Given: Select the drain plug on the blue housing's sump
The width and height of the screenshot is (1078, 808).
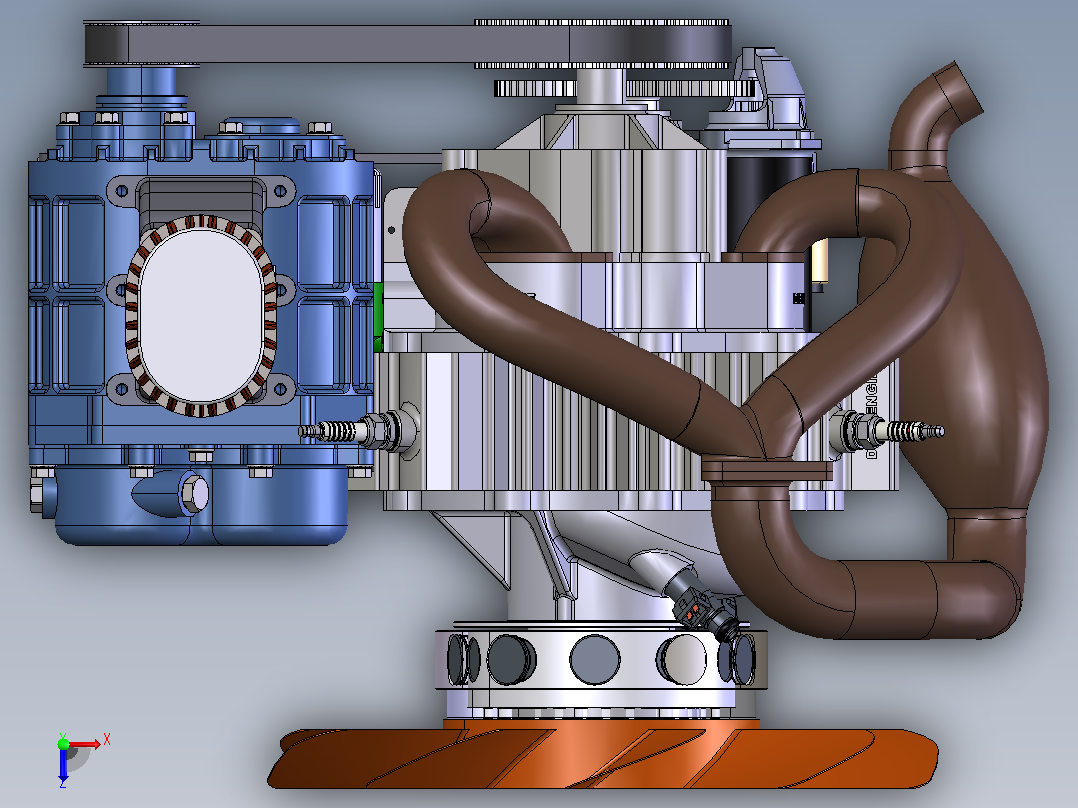Looking at the screenshot, I should 195,494.
